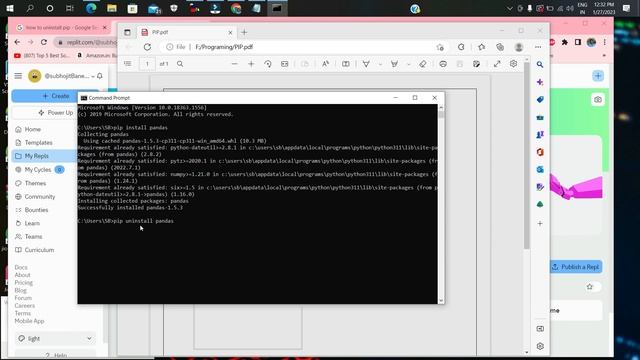Open a new tab in Edge
Screen dimensions: 640x360
(244, 32)
